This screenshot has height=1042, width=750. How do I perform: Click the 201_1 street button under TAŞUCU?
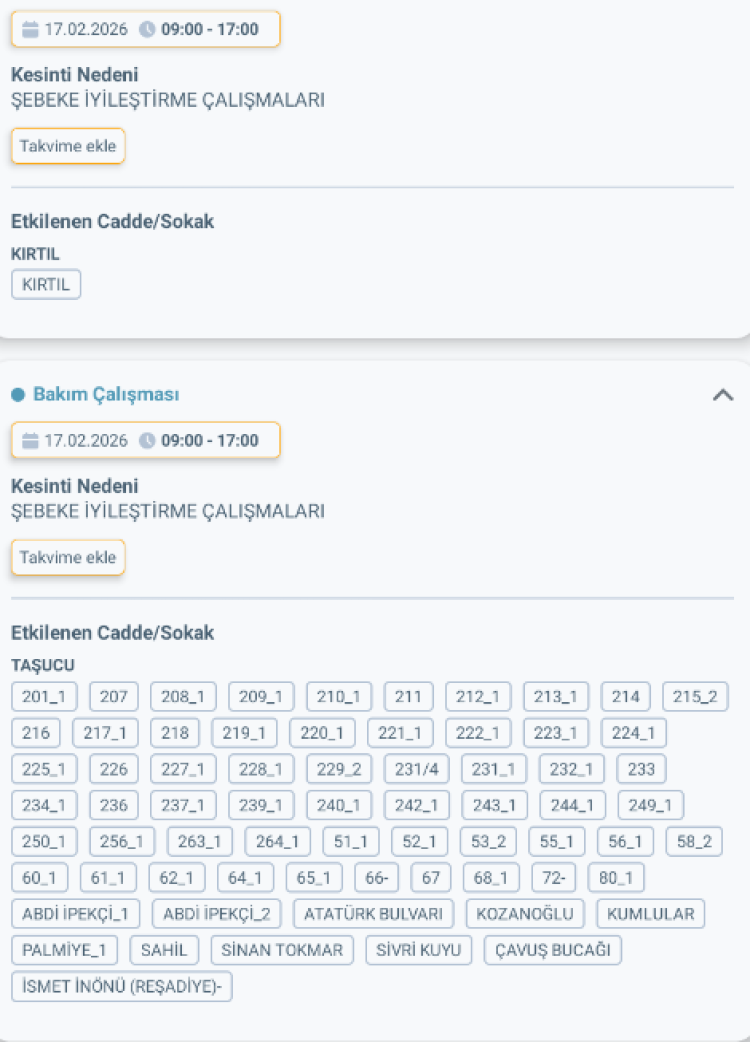click(x=43, y=696)
